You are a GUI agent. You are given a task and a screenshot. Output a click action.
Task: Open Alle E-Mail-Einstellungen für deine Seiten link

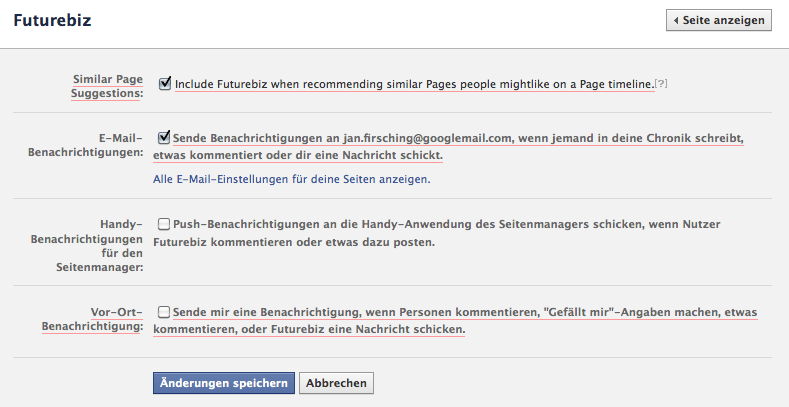289,179
